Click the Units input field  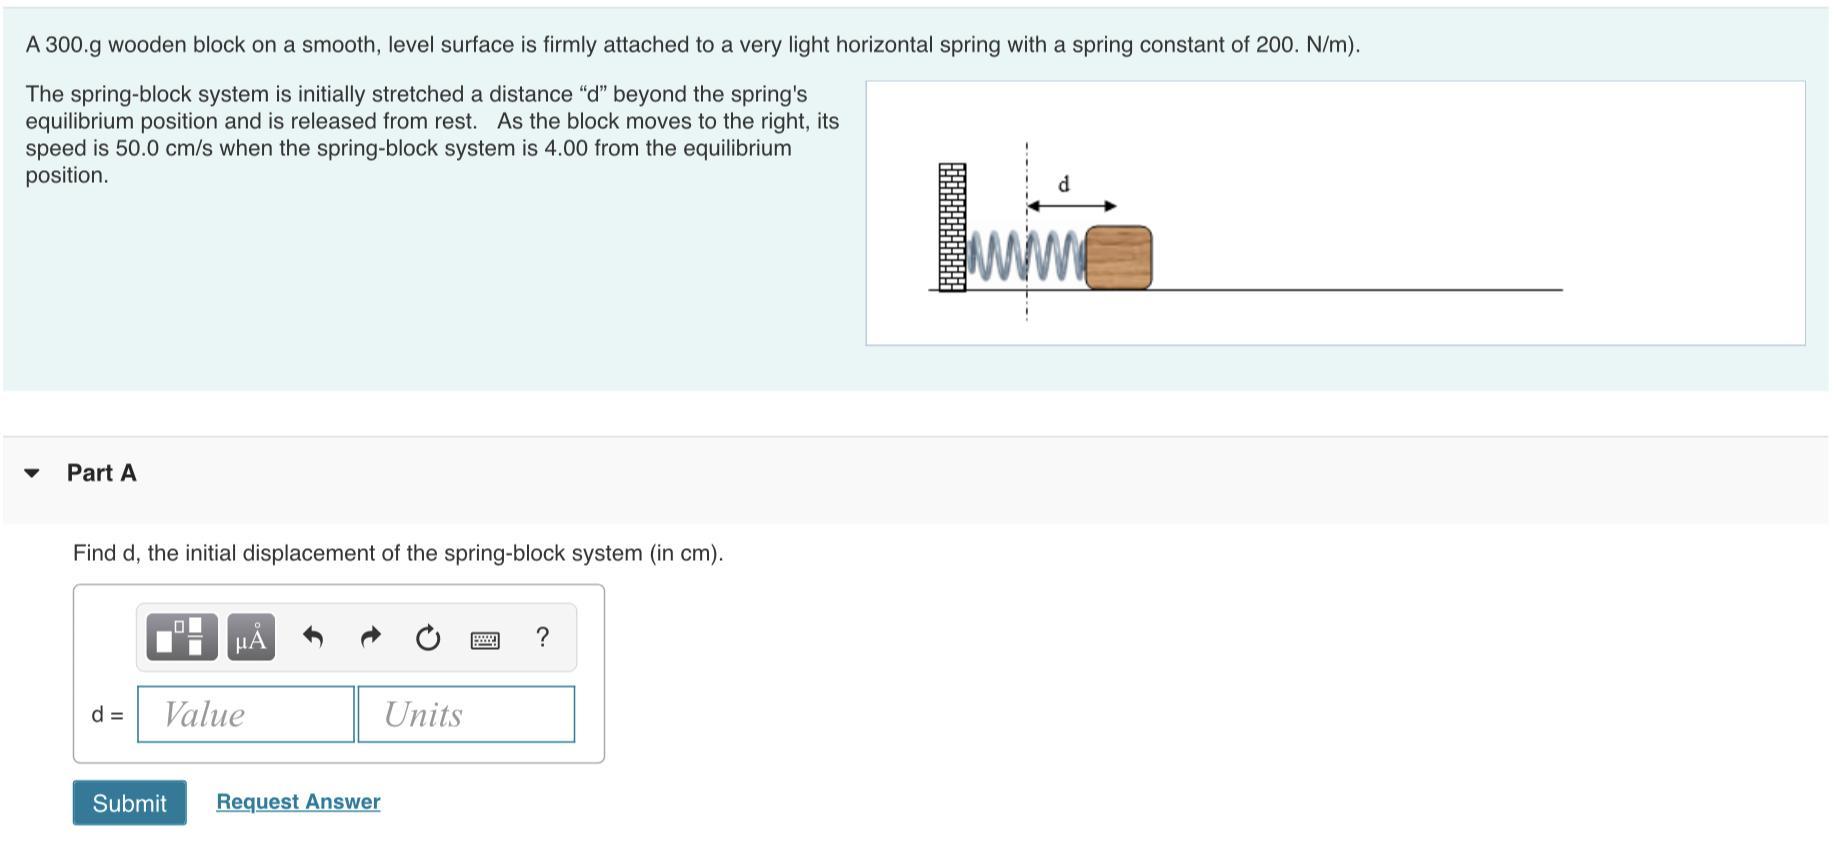(466, 714)
